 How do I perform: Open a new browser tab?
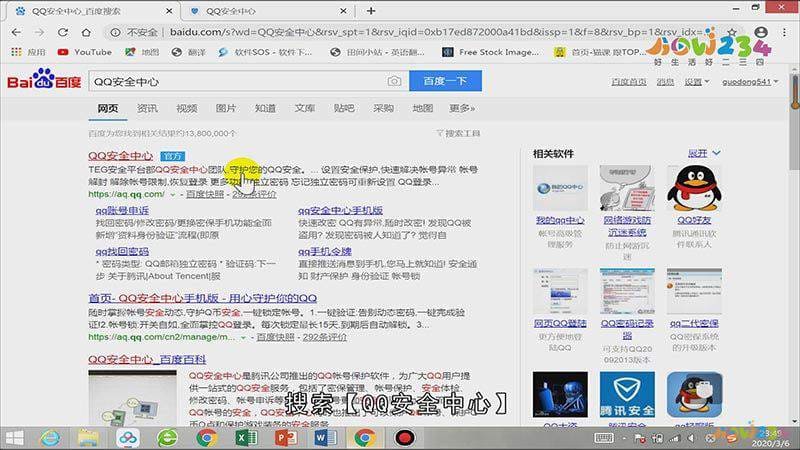click(x=371, y=11)
